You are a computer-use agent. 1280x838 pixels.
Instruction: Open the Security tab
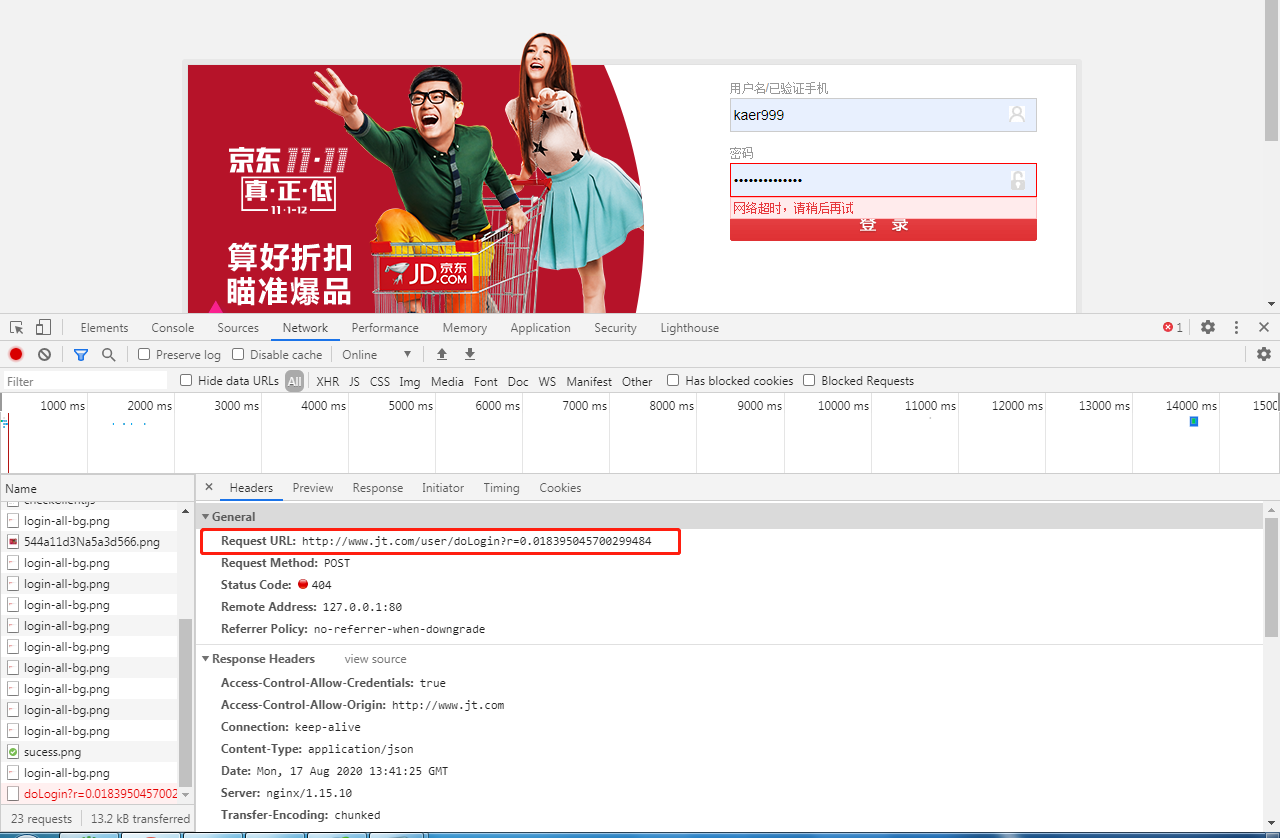point(615,328)
